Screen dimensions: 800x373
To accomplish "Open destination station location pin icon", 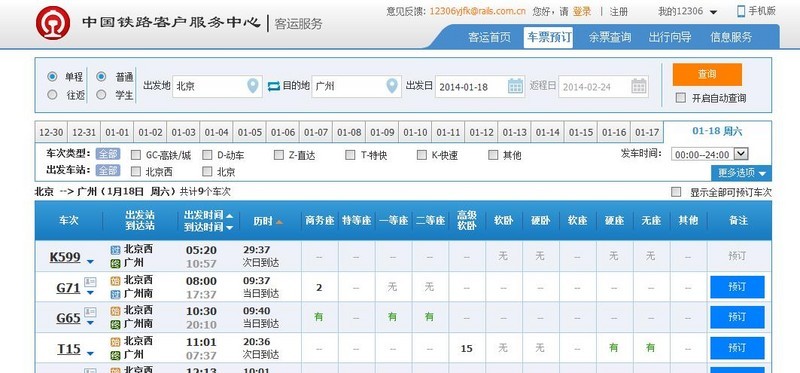I will (x=391, y=86).
